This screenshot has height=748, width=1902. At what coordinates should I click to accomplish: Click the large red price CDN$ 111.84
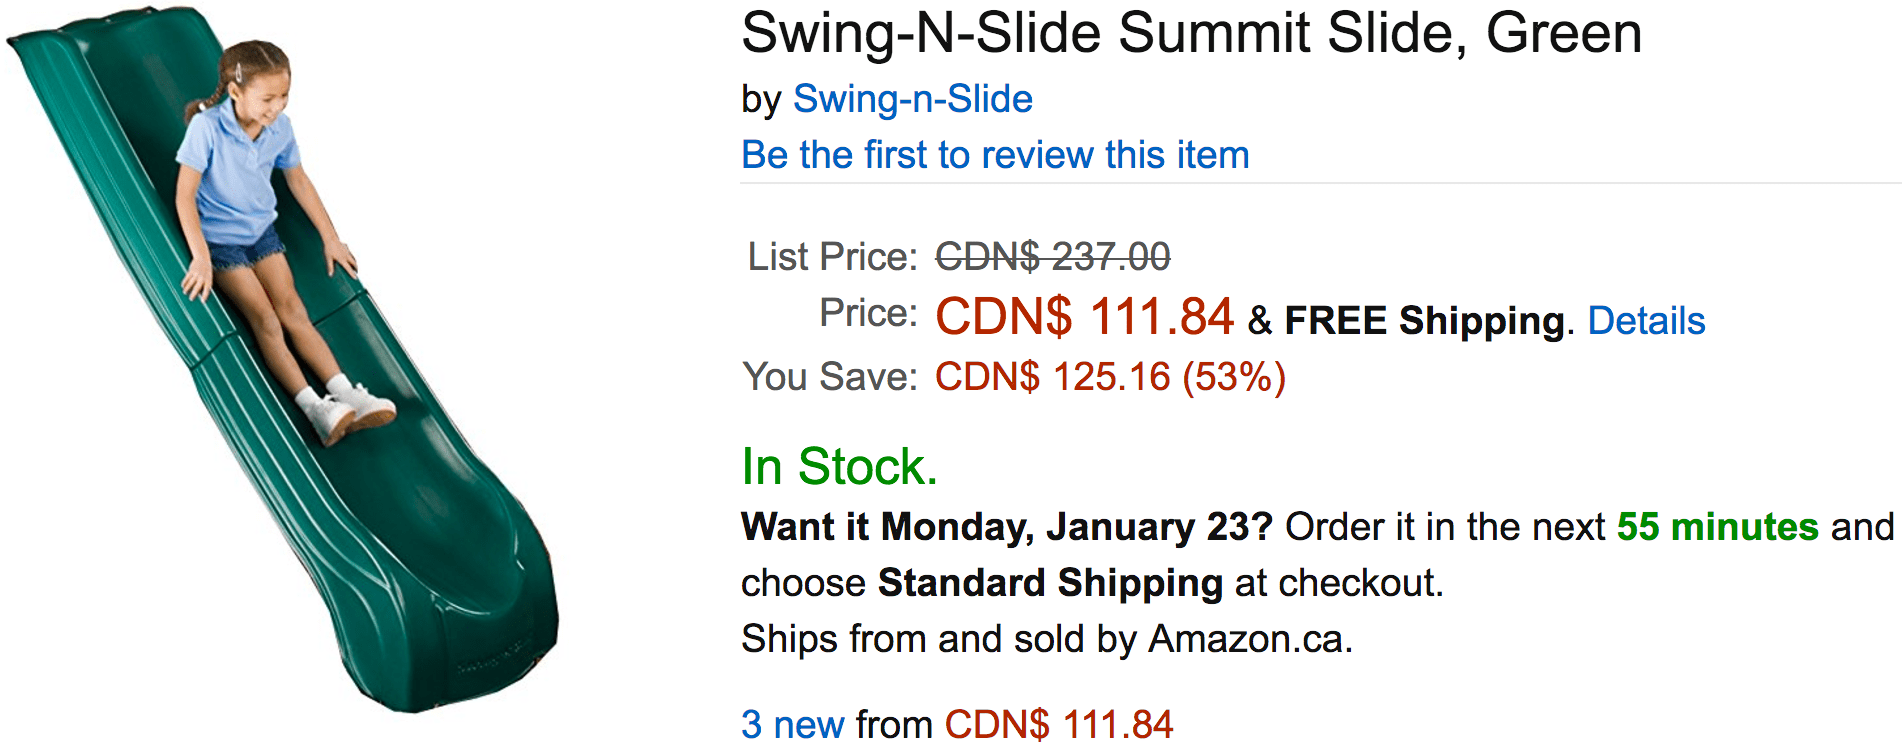click(1084, 317)
